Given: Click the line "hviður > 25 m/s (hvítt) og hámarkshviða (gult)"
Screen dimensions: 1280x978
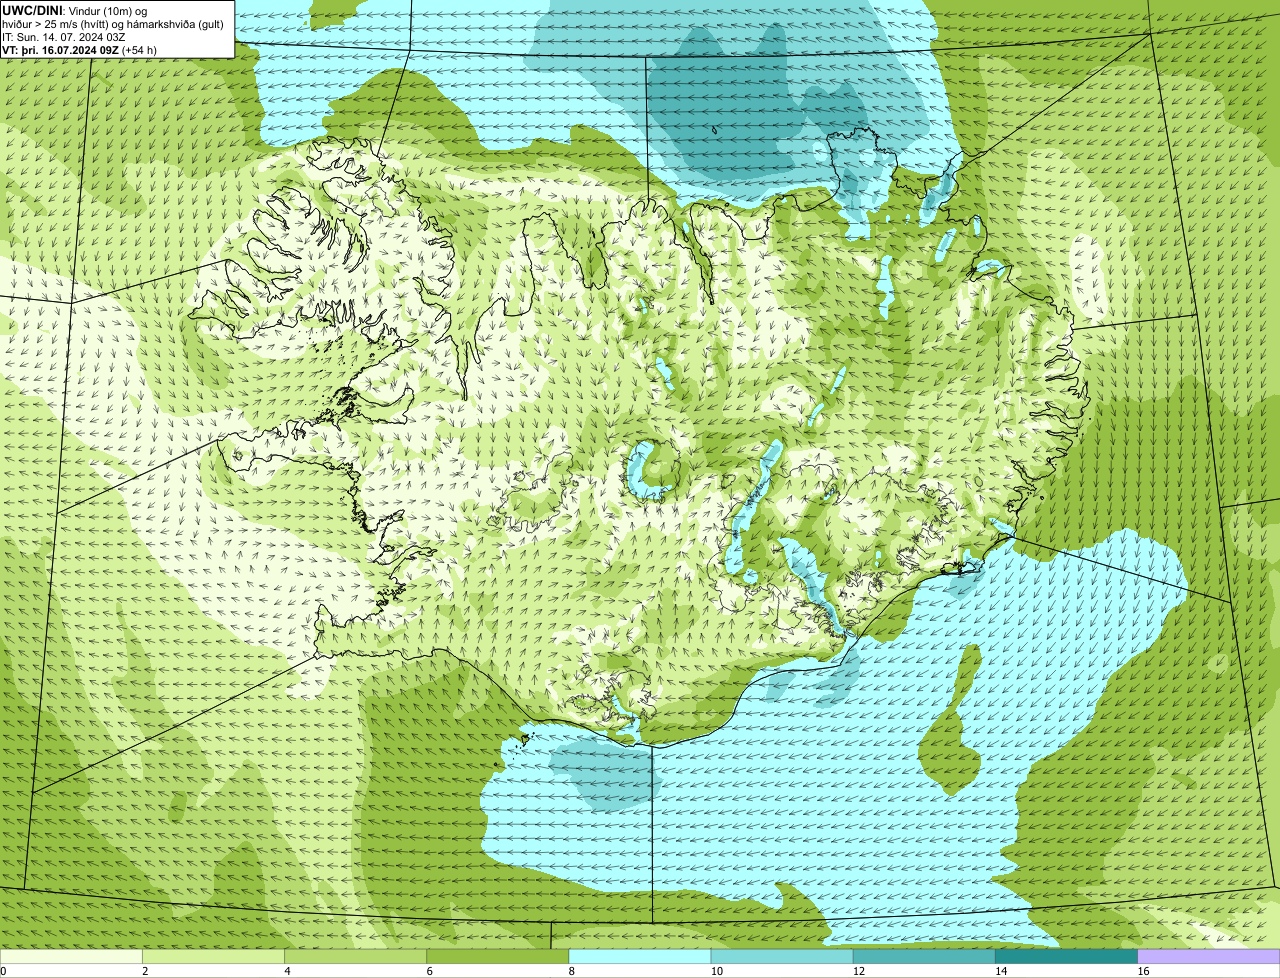Looking at the screenshot, I should 113,23.
